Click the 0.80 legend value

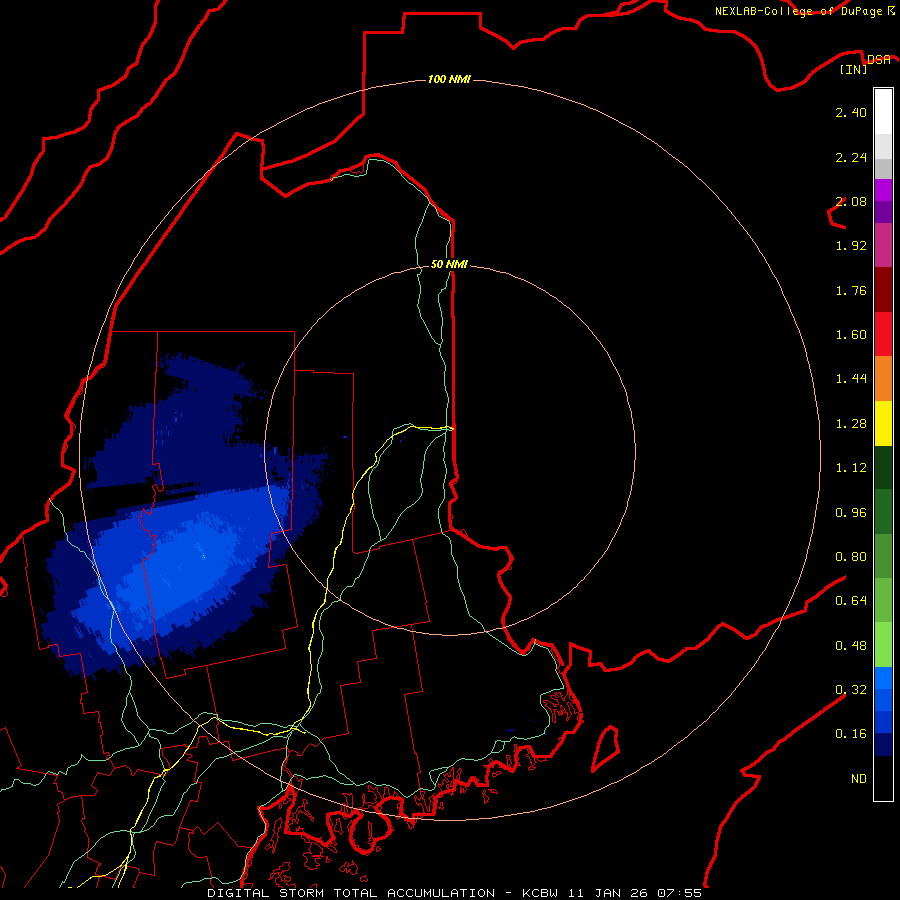click(851, 557)
